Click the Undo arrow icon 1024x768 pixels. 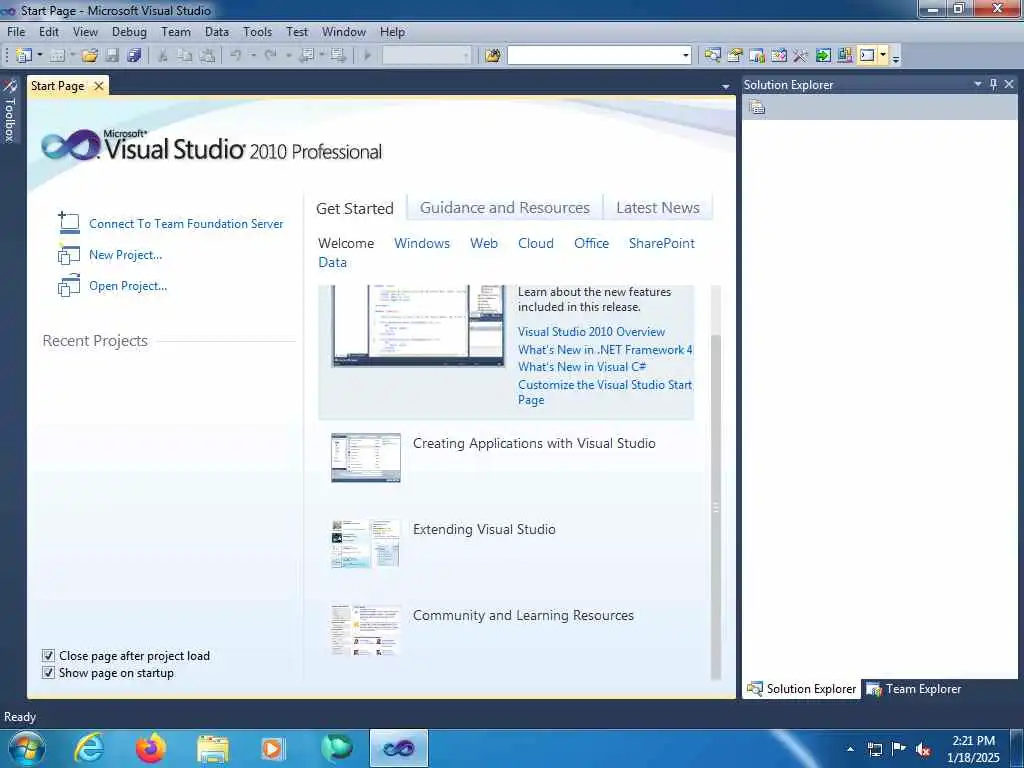point(236,56)
